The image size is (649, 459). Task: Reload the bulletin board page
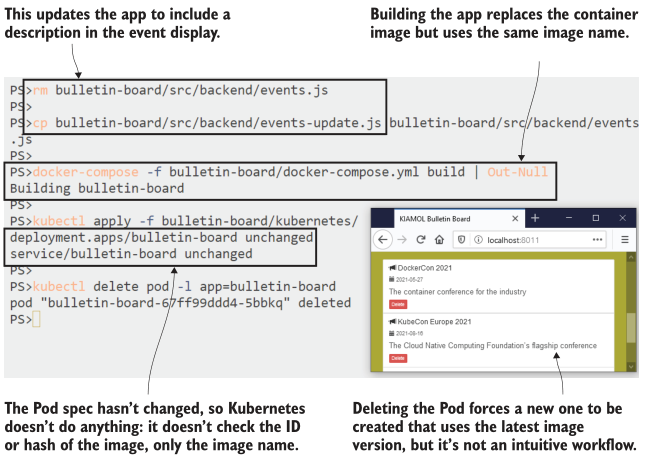[x=420, y=240]
